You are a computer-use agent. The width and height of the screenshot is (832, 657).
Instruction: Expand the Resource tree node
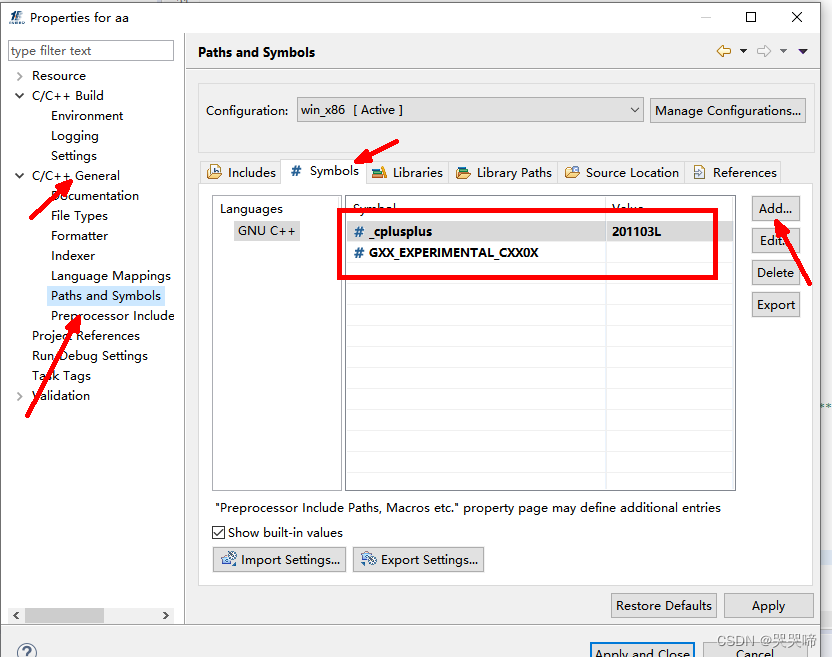pos(18,75)
